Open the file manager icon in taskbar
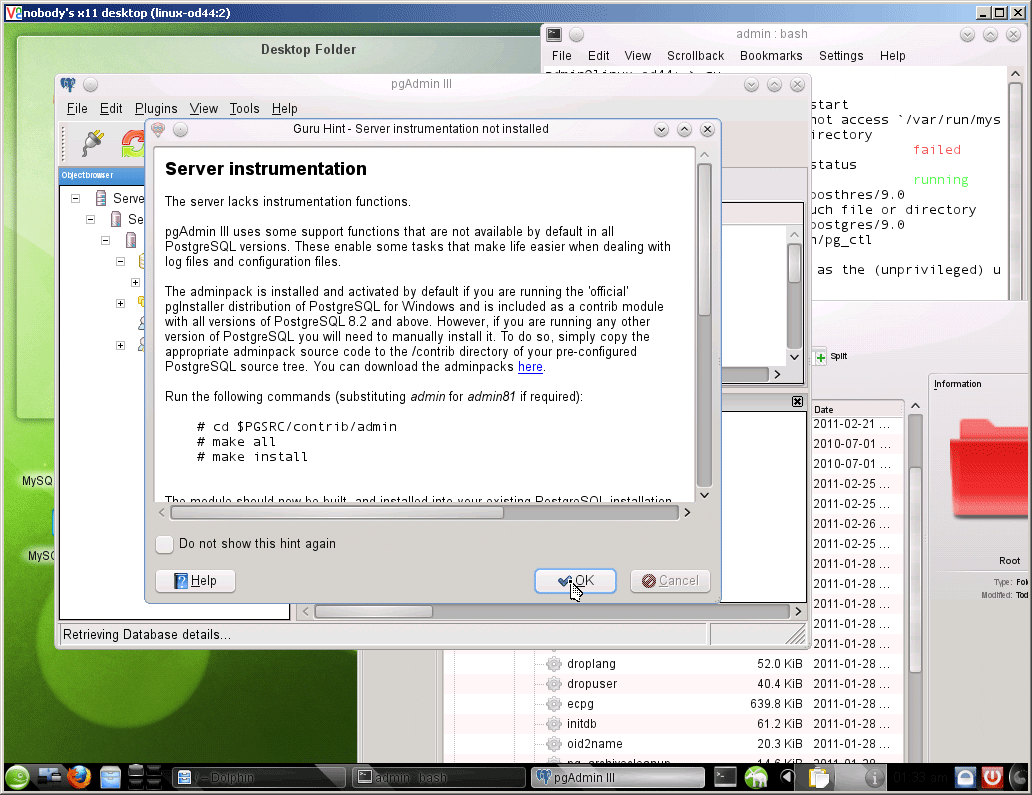The height and width of the screenshot is (795, 1032). pos(110,778)
